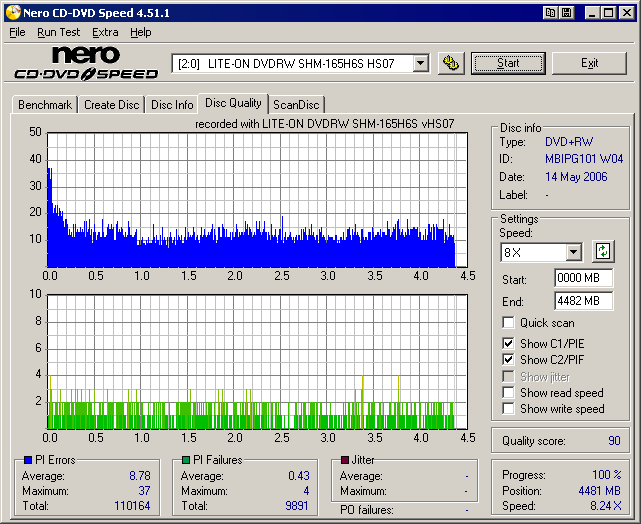Enable Show read speed checkbox
The width and height of the screenshot is (641, 524).
(509, 393)
